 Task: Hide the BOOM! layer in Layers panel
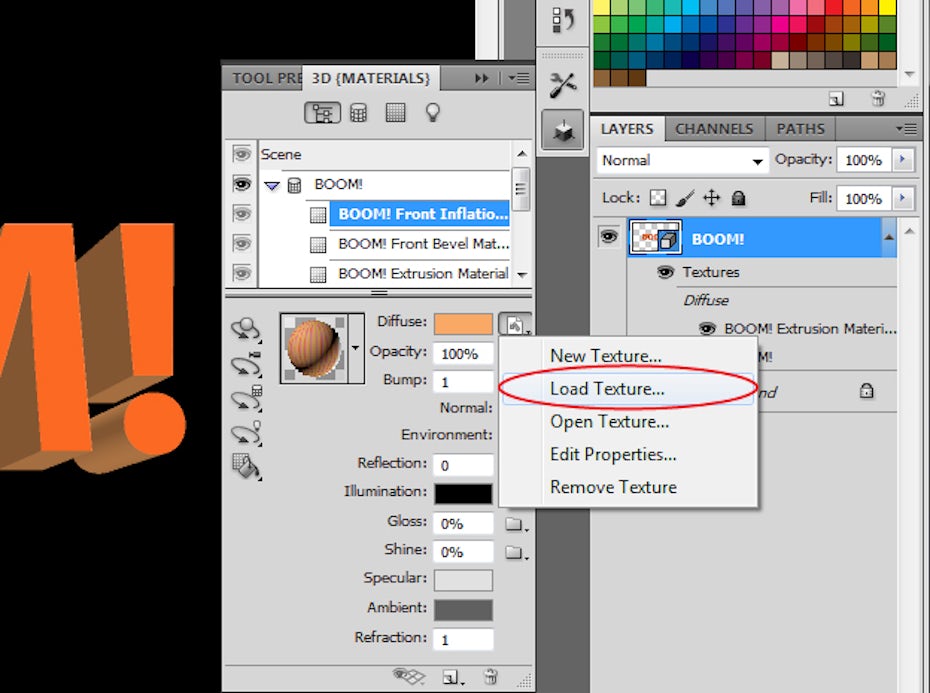coord(608,237)
